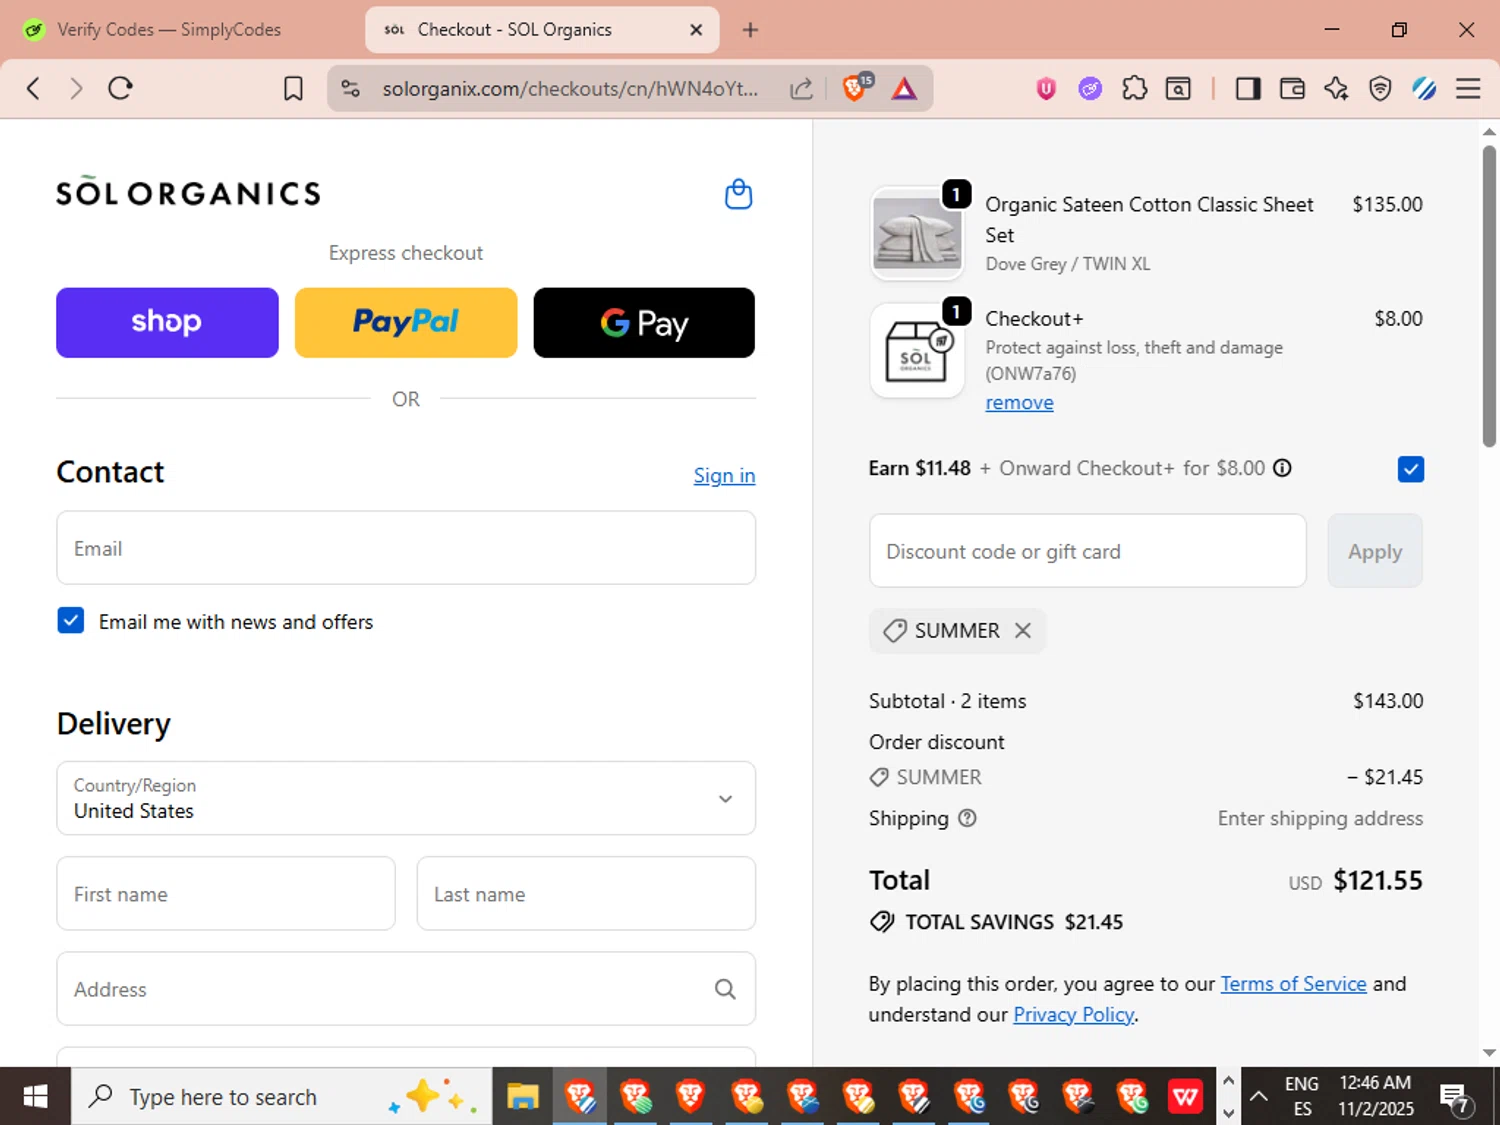Open new browser tab
The width and height of the screenshot is (1500, 1125).
coord(750,30)
